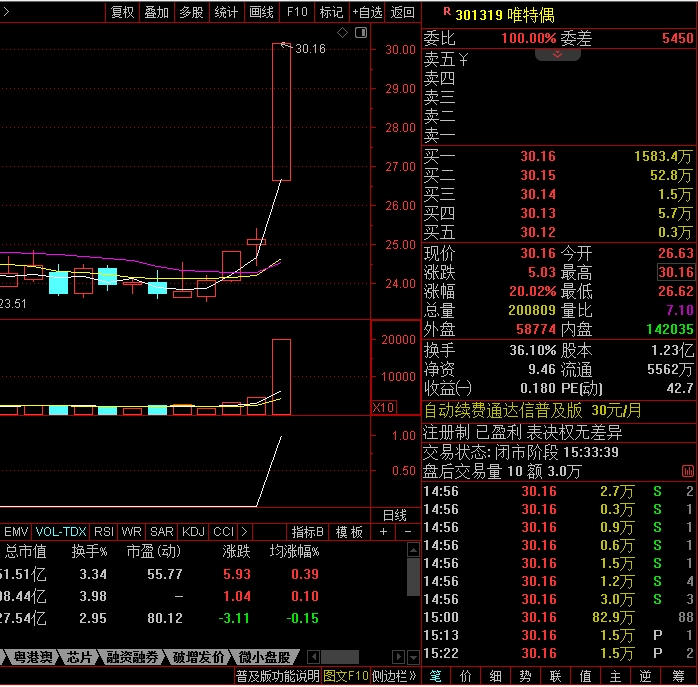This screenshot has height=687, width=698.
Task: Expand the order book chevron under 委比
Action: [x=557, y=54]
